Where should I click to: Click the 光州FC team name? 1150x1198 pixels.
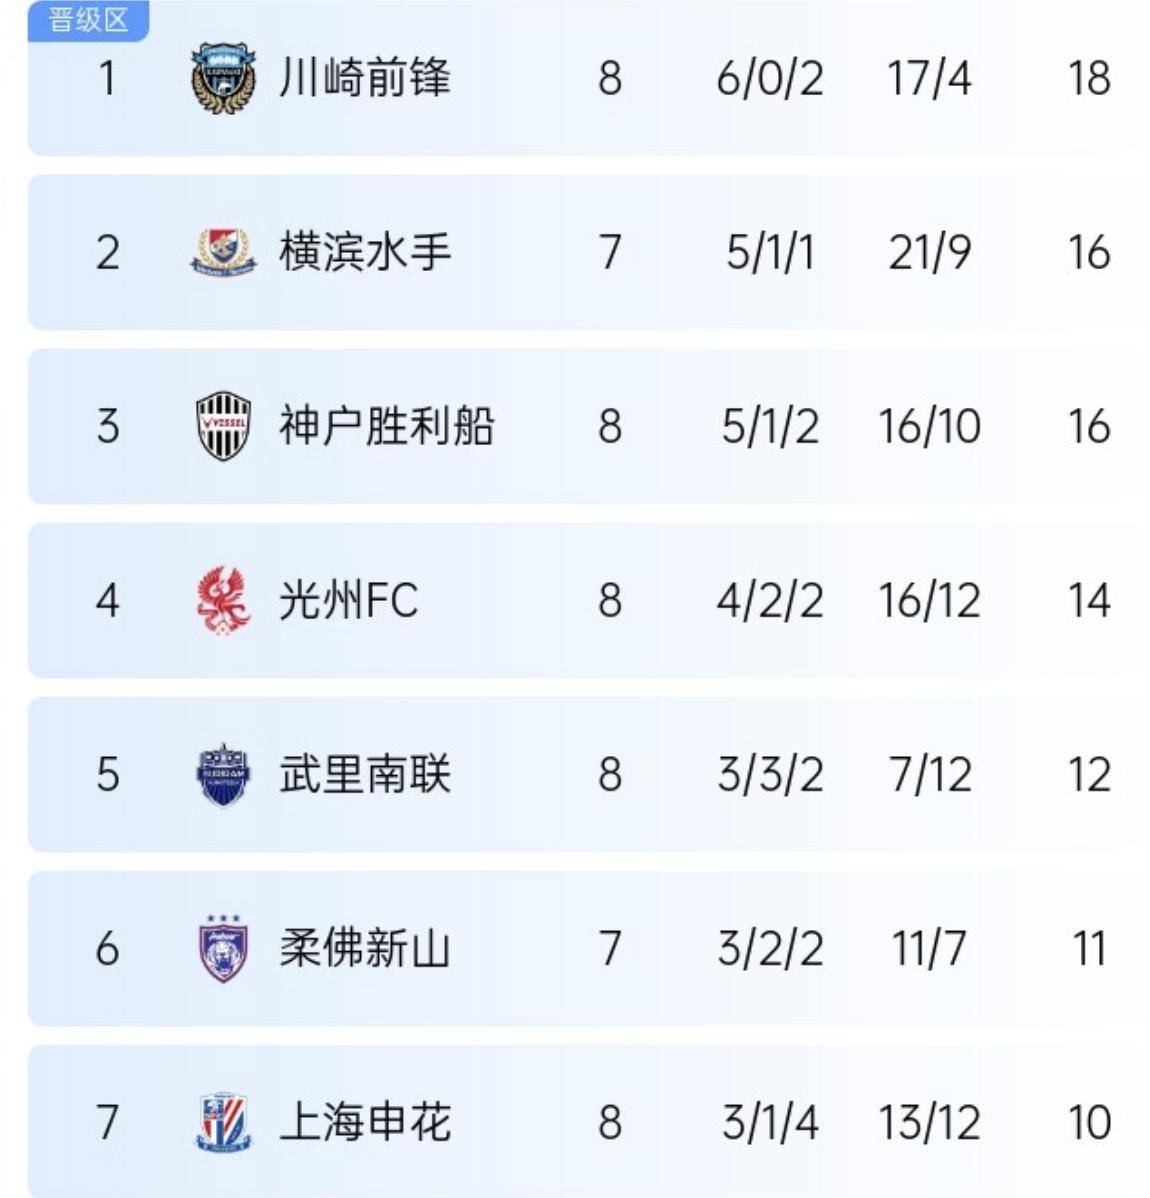[x=347, y=599]
